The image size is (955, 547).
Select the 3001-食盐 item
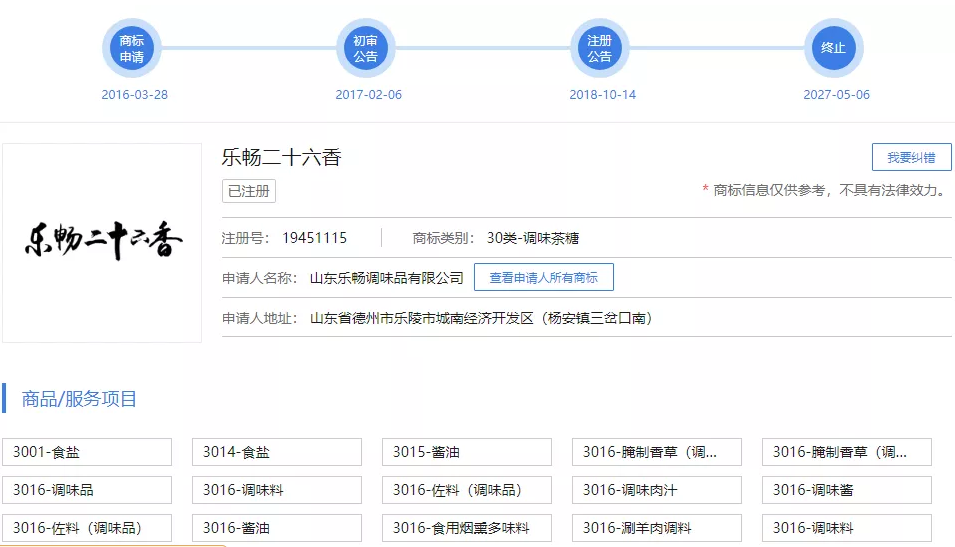(87, 452)
